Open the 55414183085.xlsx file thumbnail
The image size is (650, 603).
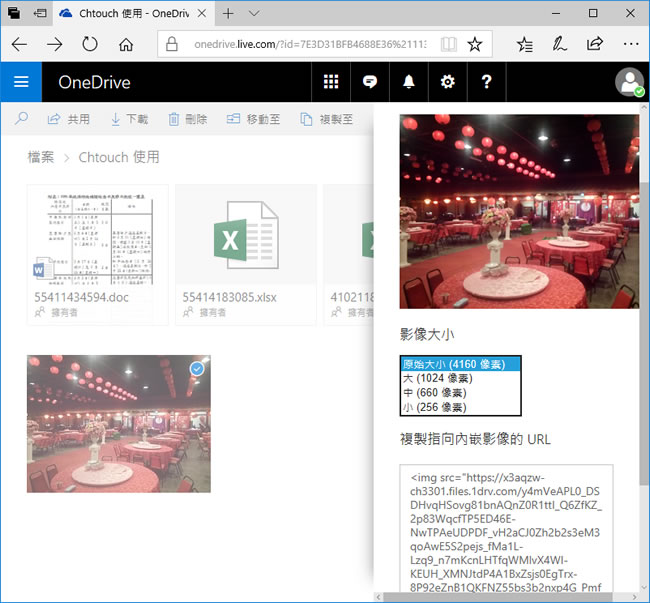pos(246,241)
